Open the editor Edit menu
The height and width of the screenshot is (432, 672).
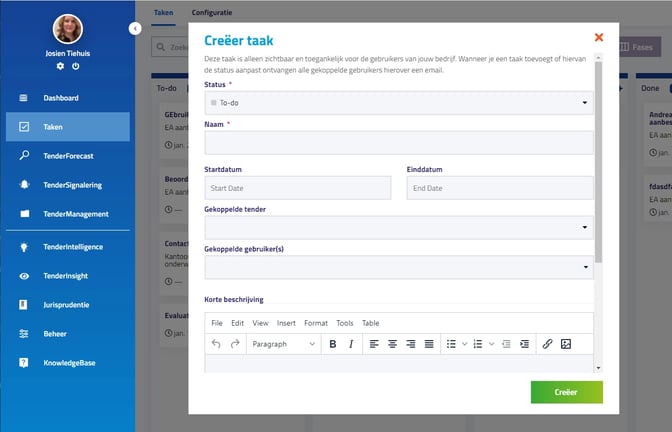point(237,323)
